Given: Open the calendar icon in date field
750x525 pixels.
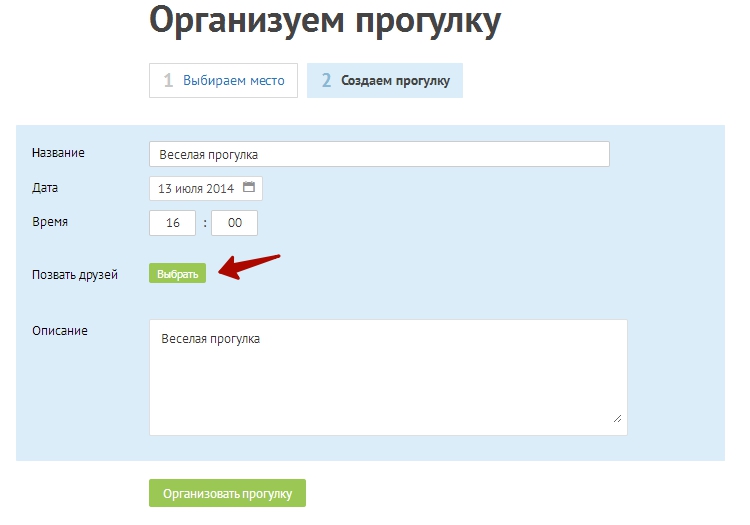Looking at the screenshot, I should (249, 188).
